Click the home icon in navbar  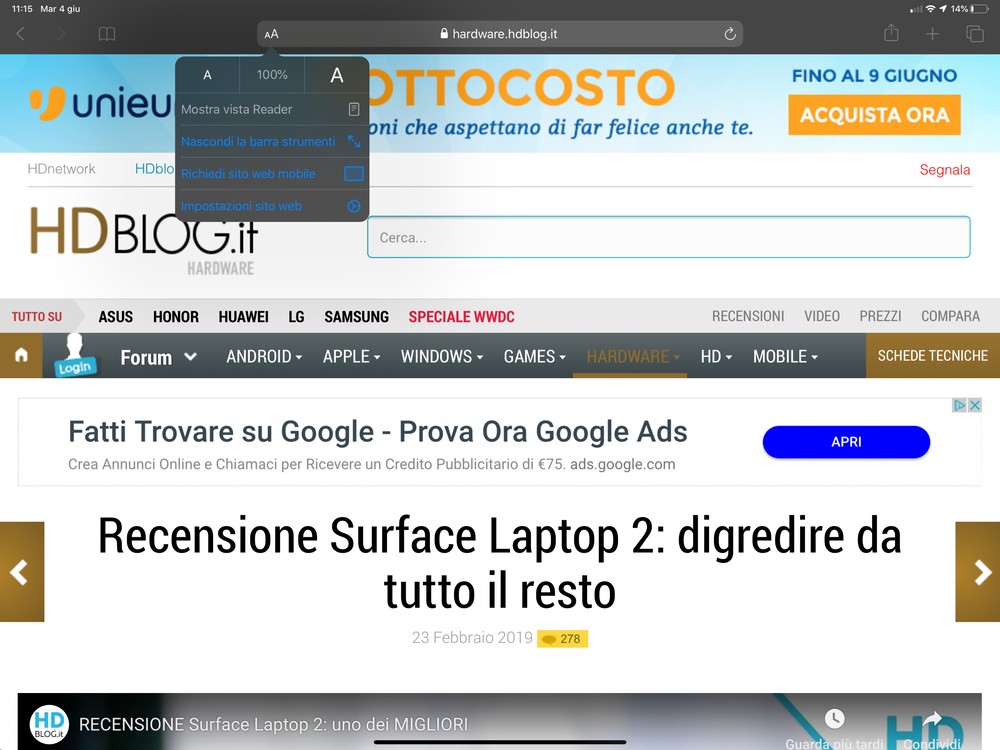pos(21,355)
